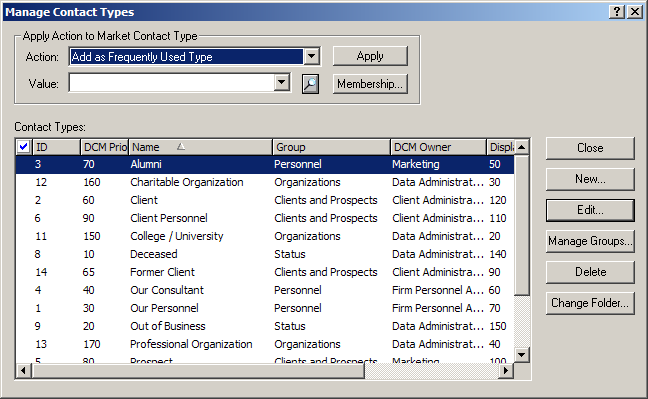Screen dimensions: 648x399
Task: Click the vertical scrollbar down arrow
Action: point(522,354)
